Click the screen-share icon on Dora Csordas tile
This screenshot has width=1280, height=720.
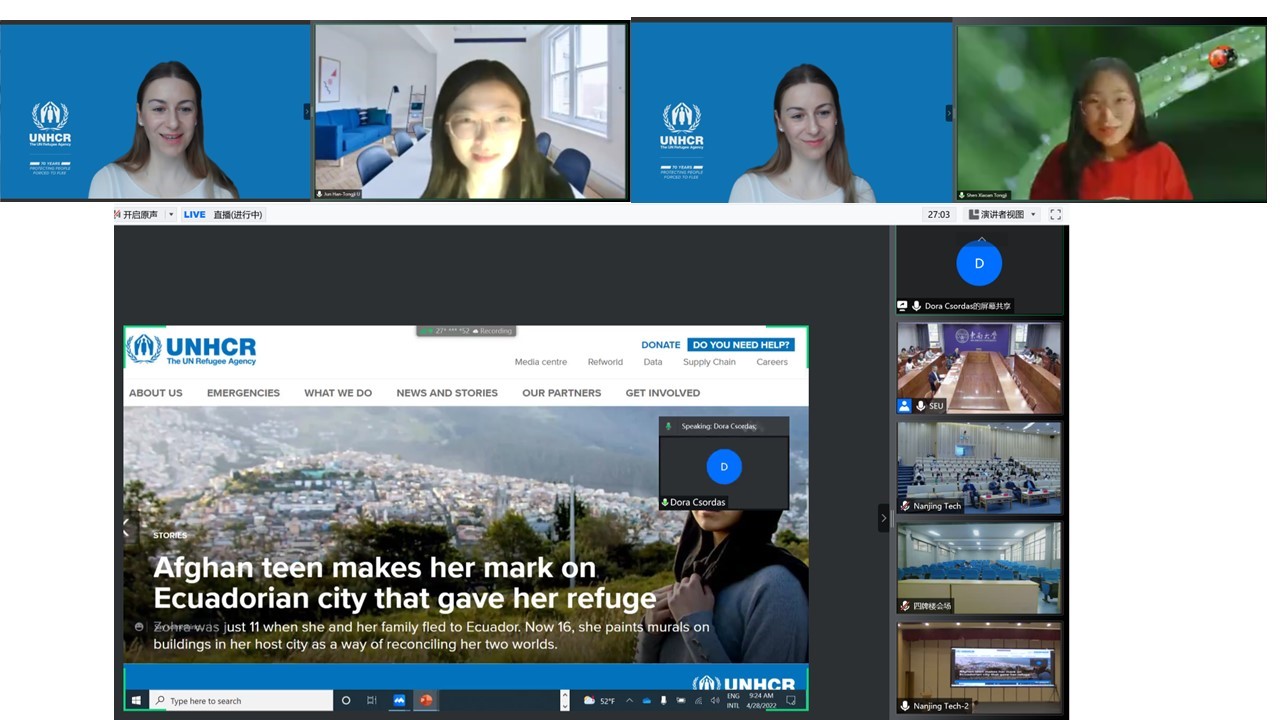(903, 306)
